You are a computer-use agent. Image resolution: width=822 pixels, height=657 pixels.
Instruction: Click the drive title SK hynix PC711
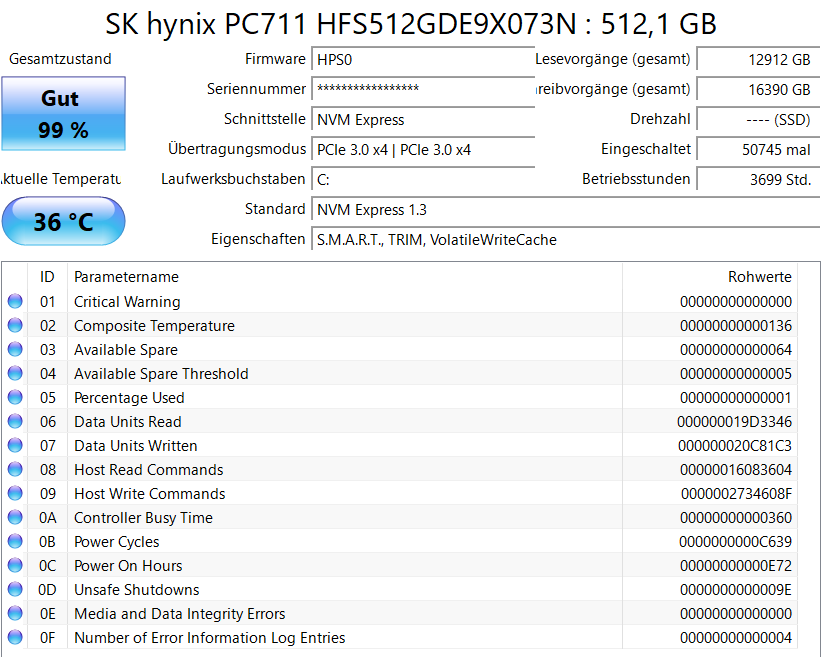(x=410, y=24)
